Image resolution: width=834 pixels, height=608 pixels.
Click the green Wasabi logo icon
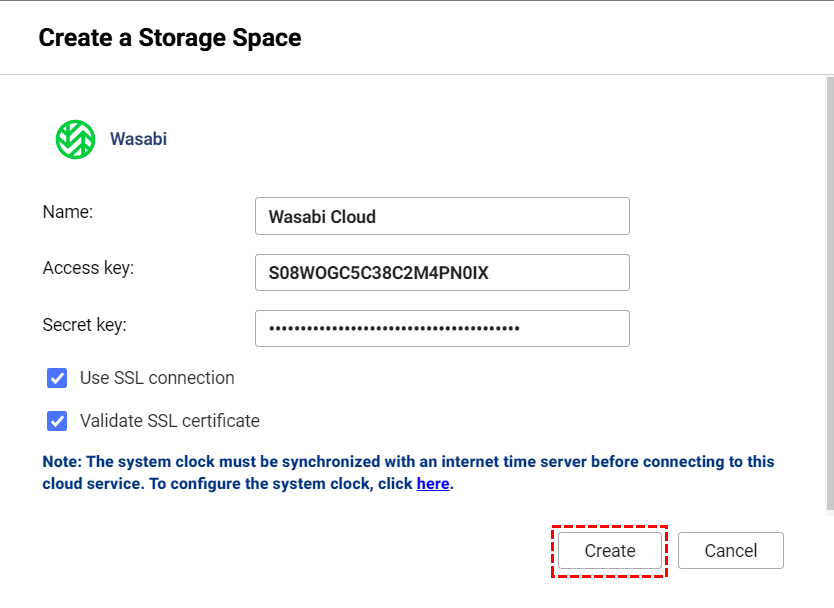pos(75,139)
